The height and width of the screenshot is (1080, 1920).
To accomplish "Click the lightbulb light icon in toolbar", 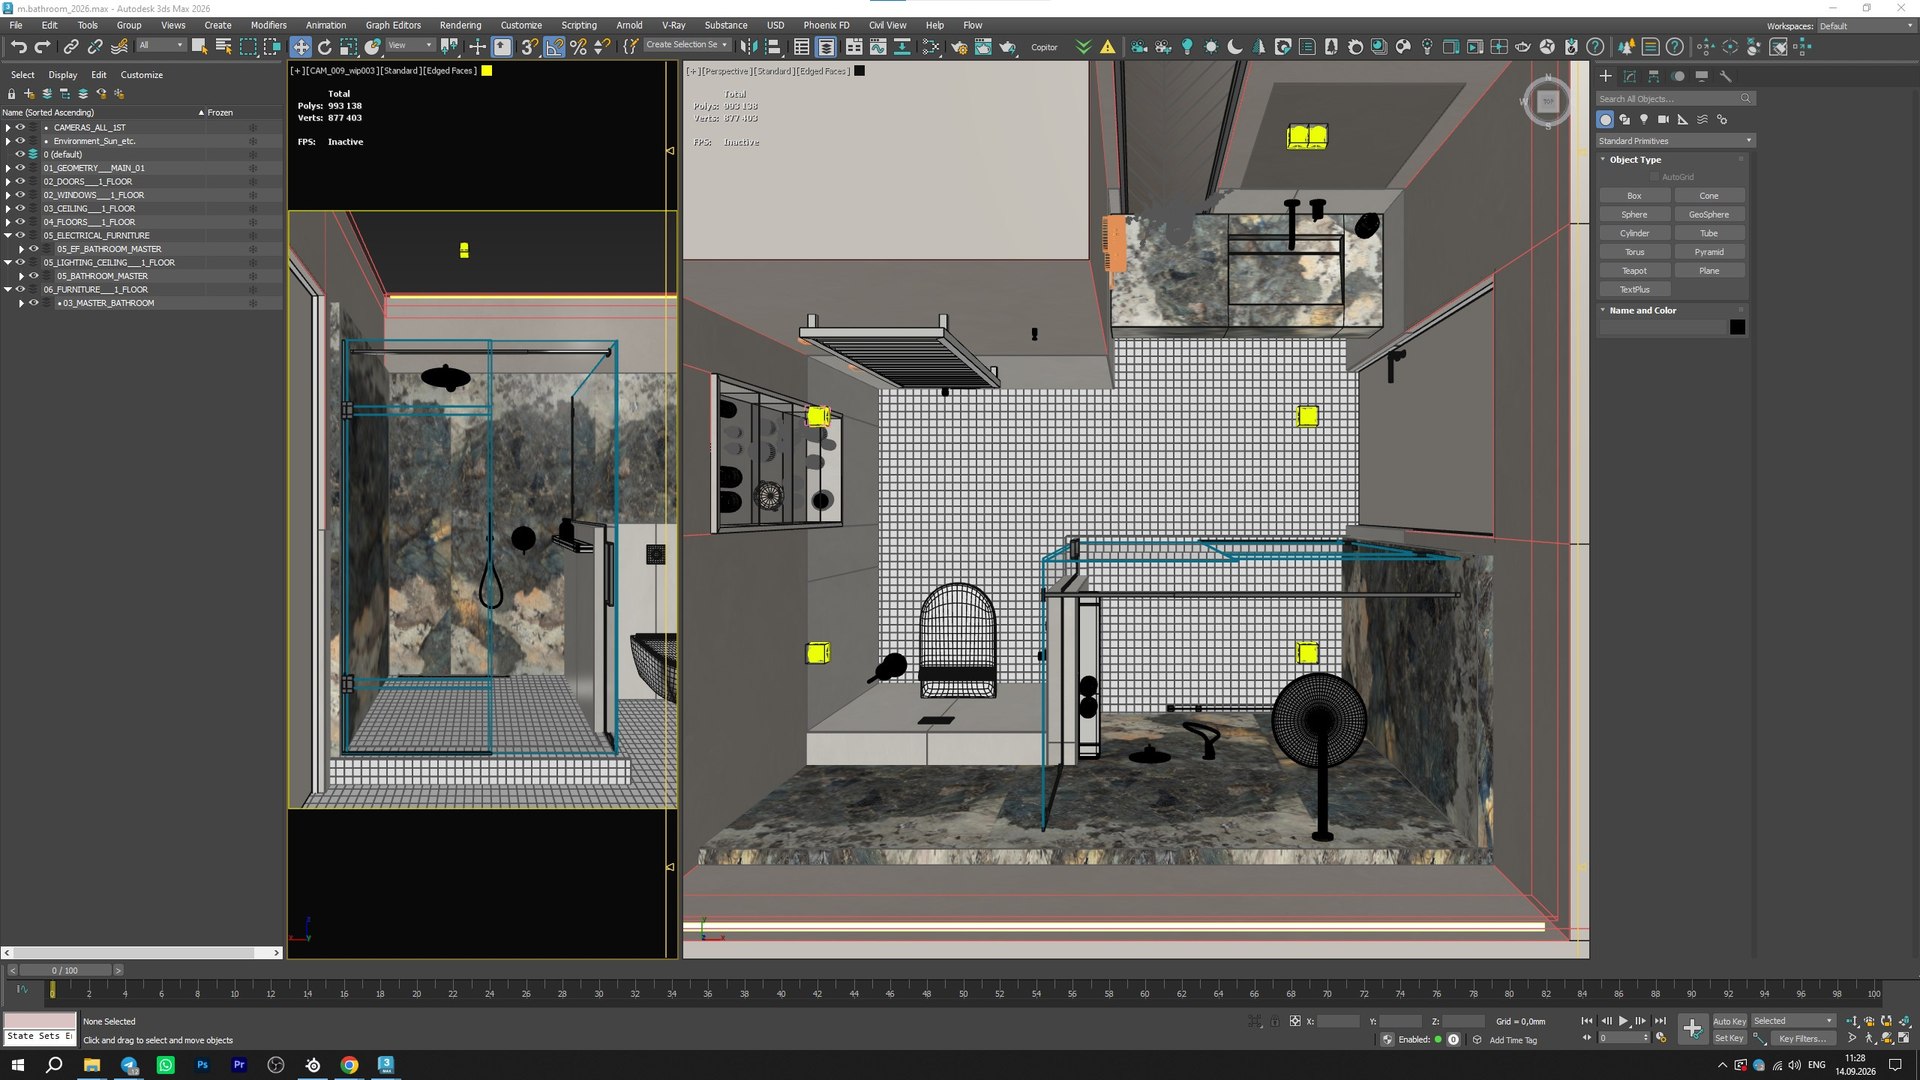I will tap(1187, 47).
